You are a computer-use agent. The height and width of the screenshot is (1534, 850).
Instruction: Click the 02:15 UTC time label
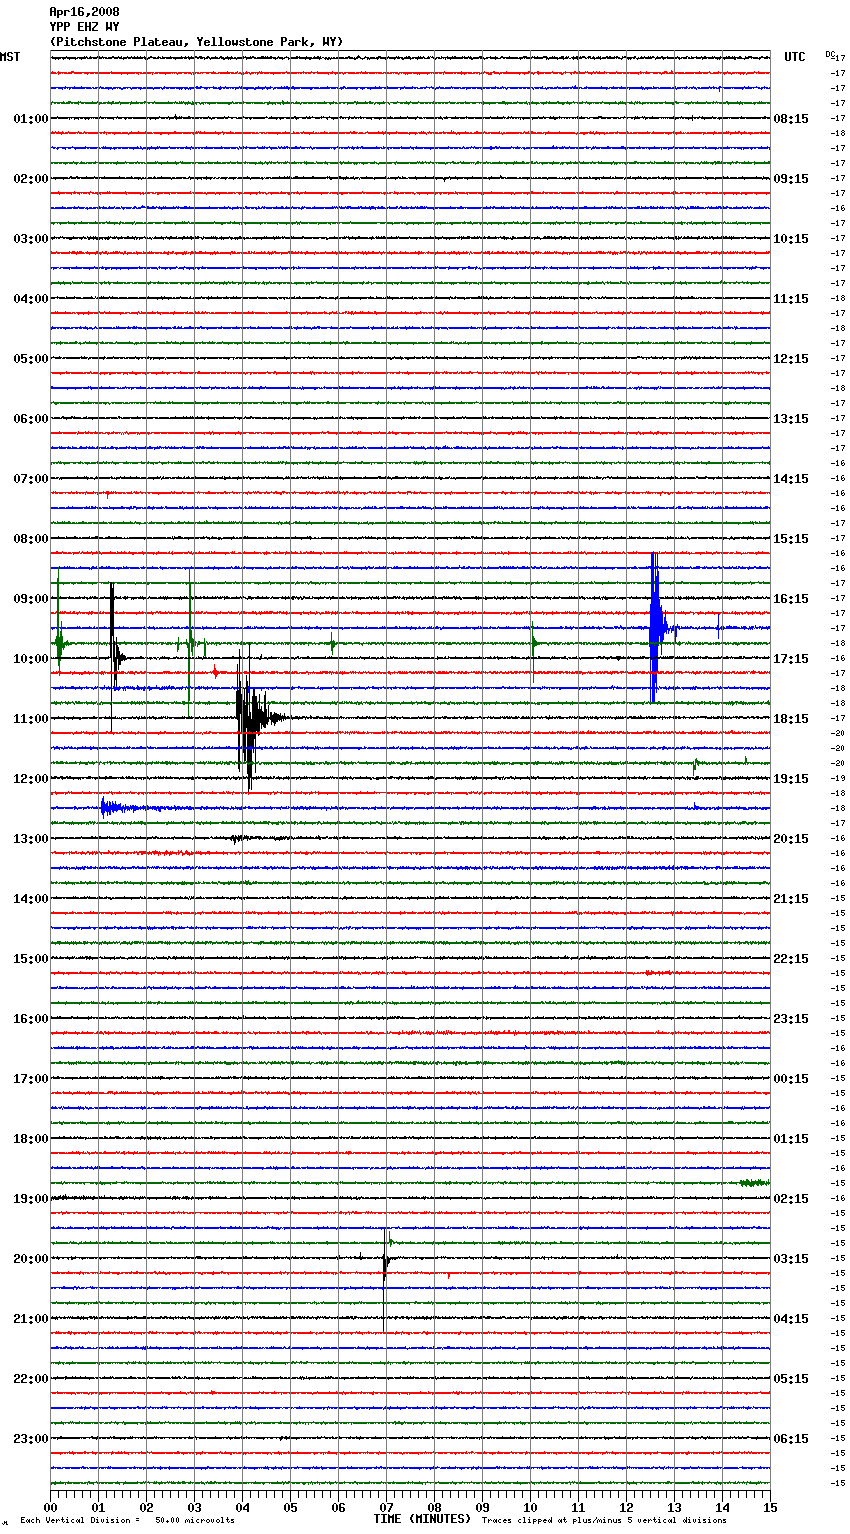(791, 1199)
